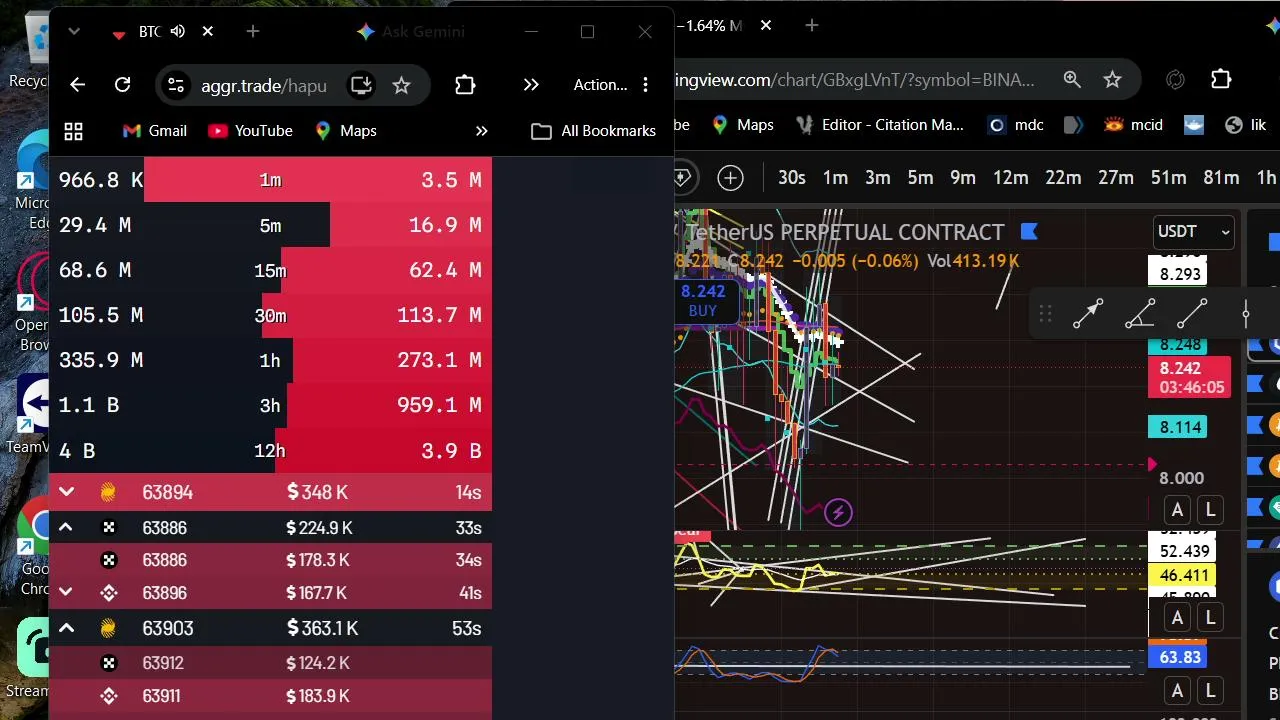This screenshot has width=1280, height=720.
Task: Toggle log scale L below 46.411 value
Action: tap(1210, 618)
